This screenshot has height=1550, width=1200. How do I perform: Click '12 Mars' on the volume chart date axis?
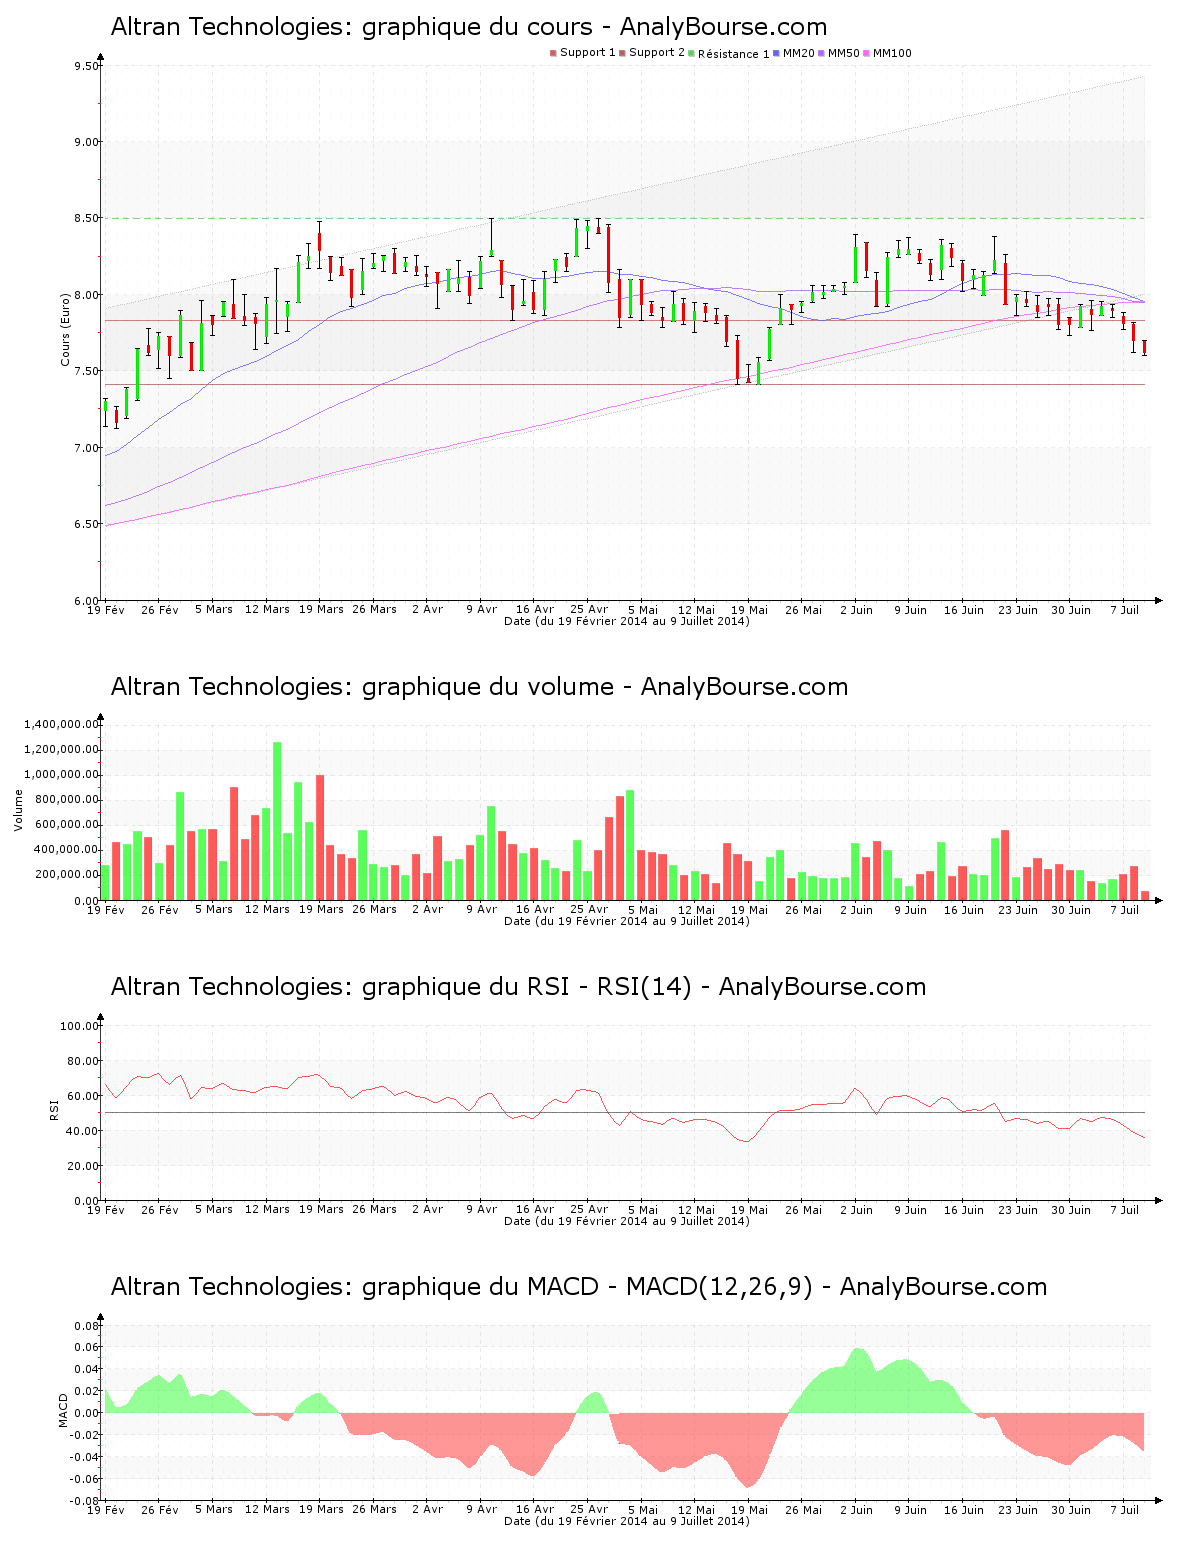(268, 909)
